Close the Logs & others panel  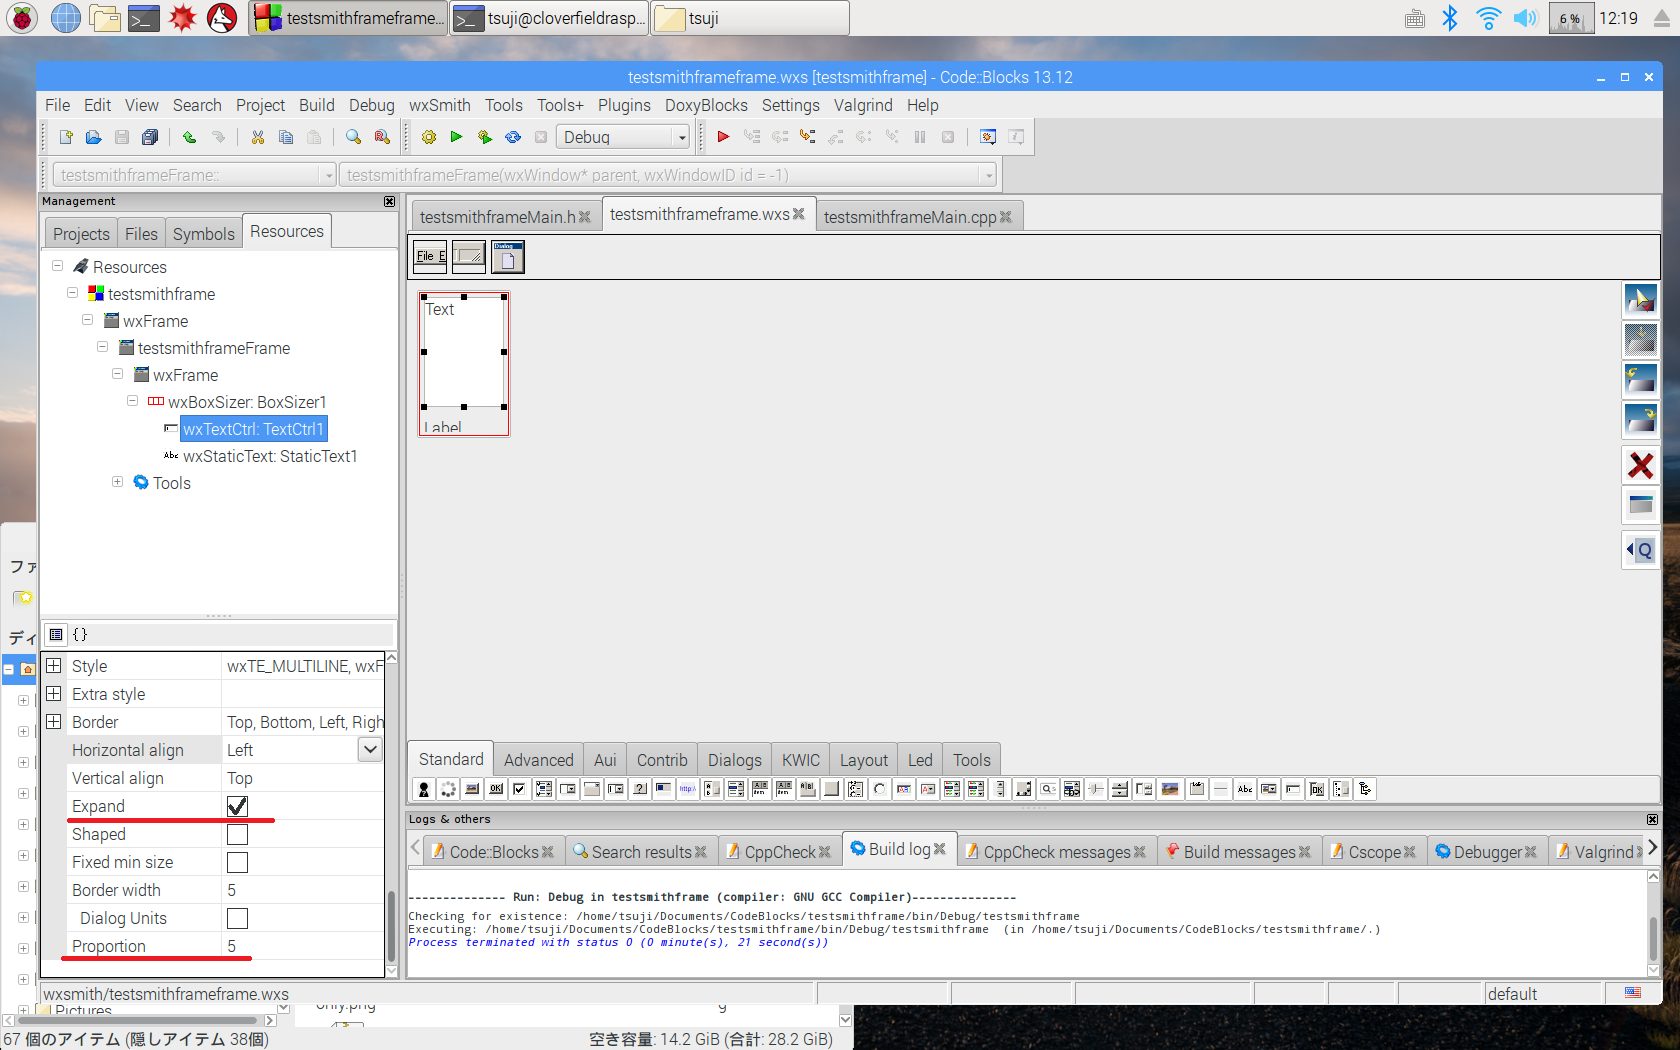click(1652, 819)
